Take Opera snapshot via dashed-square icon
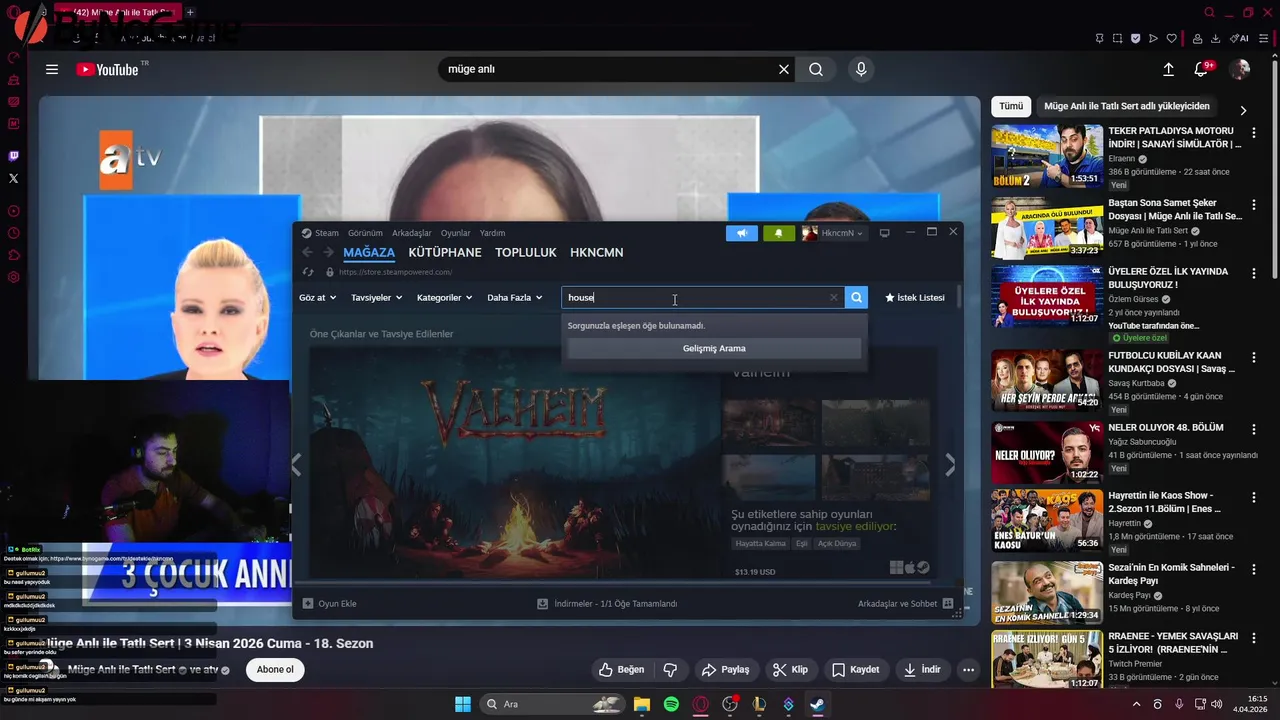 coord(1117,39)
